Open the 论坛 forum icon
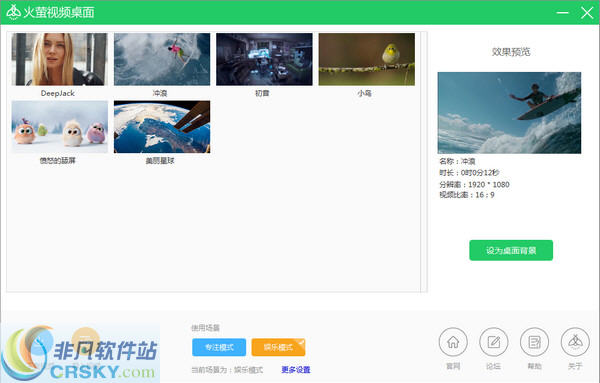The width and height of the screenshot is (600, 383). [494, 342]
